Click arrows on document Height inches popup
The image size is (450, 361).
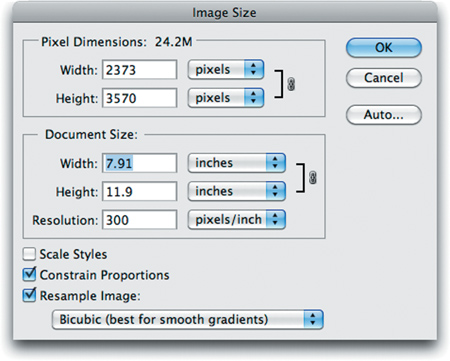pos(276,191)
